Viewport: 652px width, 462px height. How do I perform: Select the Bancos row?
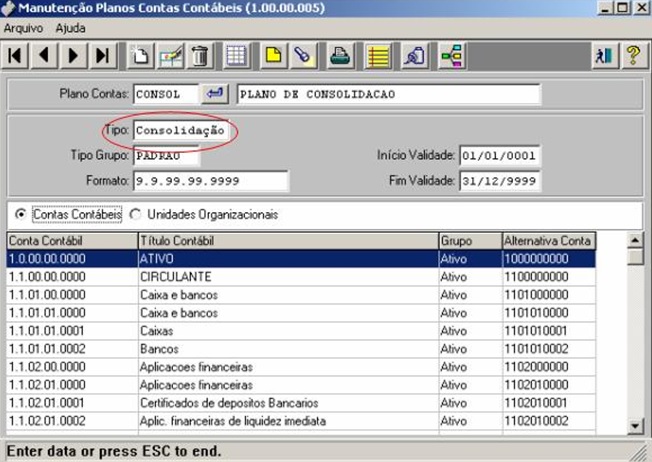click(x=301, y=348)
